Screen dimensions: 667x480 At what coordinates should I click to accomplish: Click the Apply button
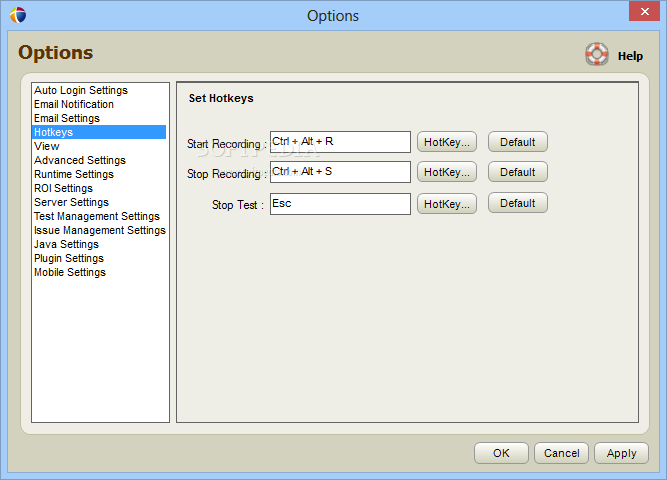tap(621, 453)
